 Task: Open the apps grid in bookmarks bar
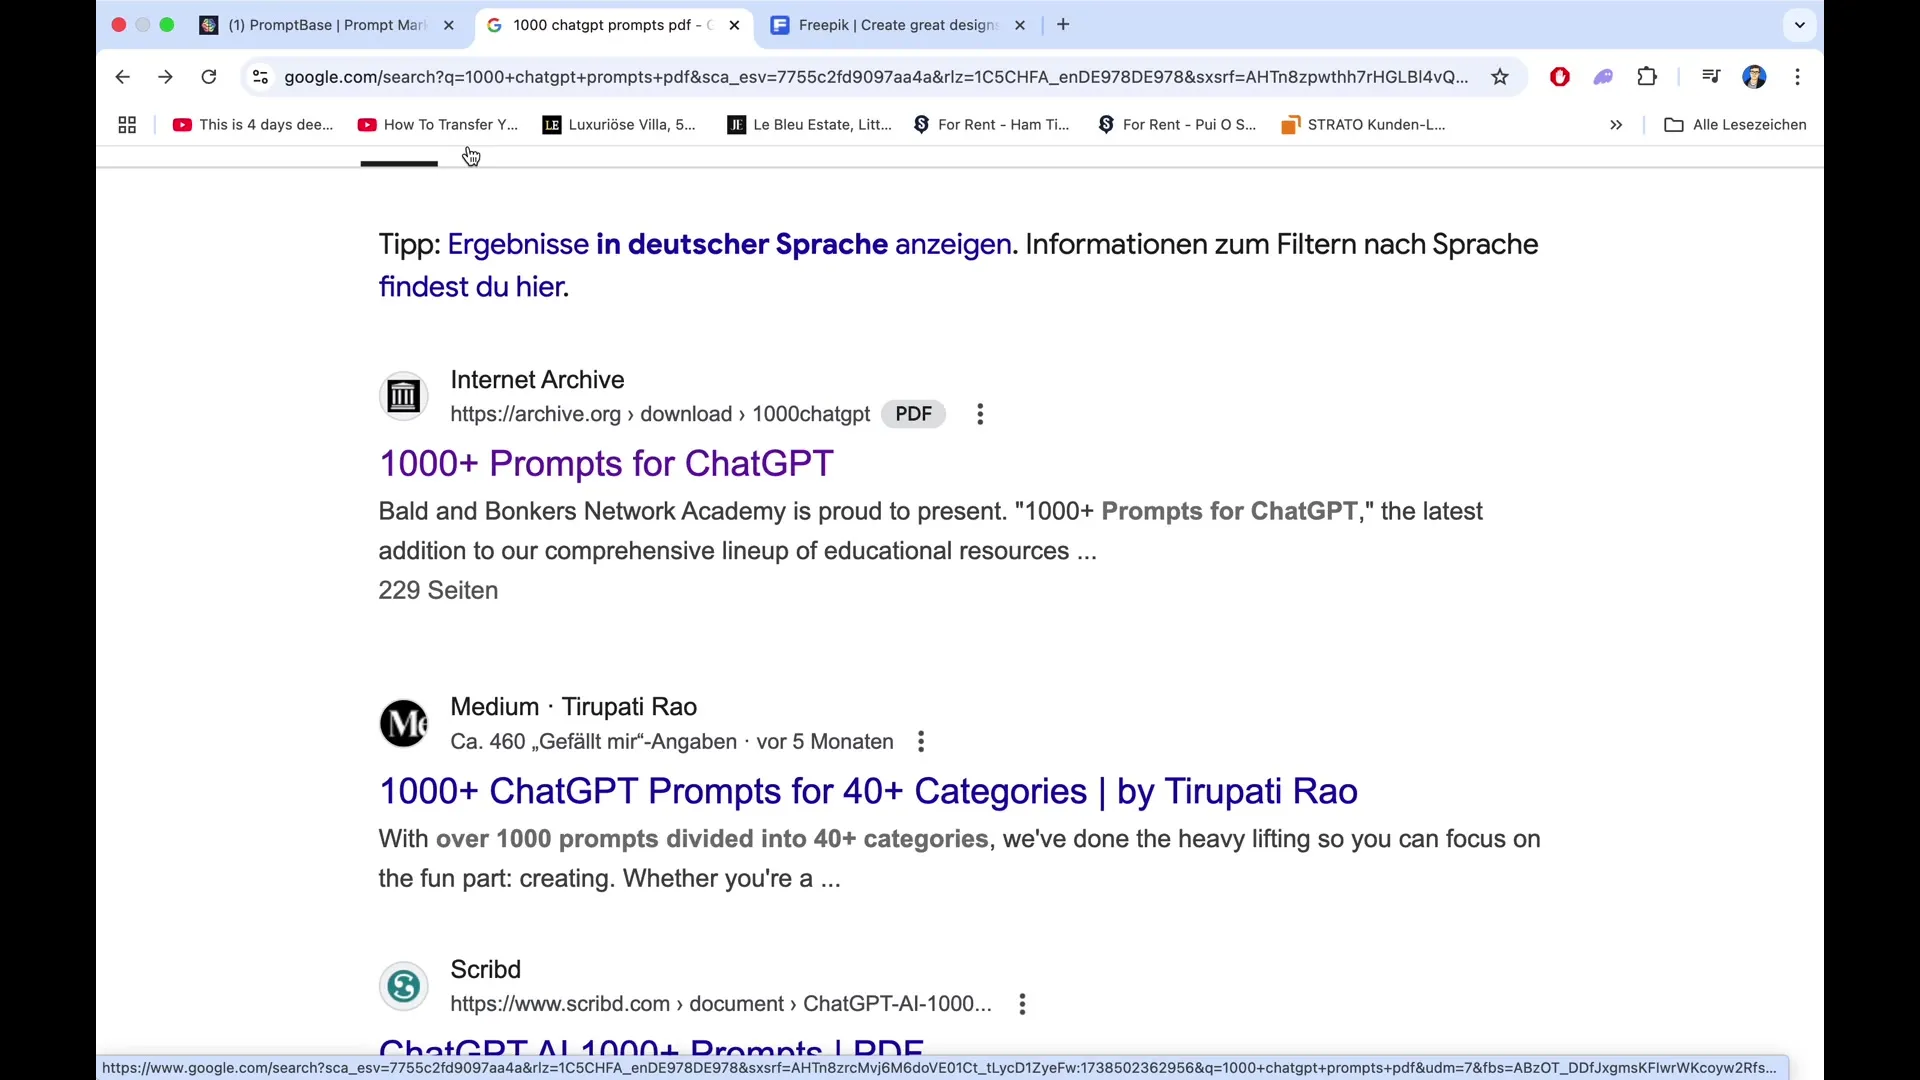127,125
